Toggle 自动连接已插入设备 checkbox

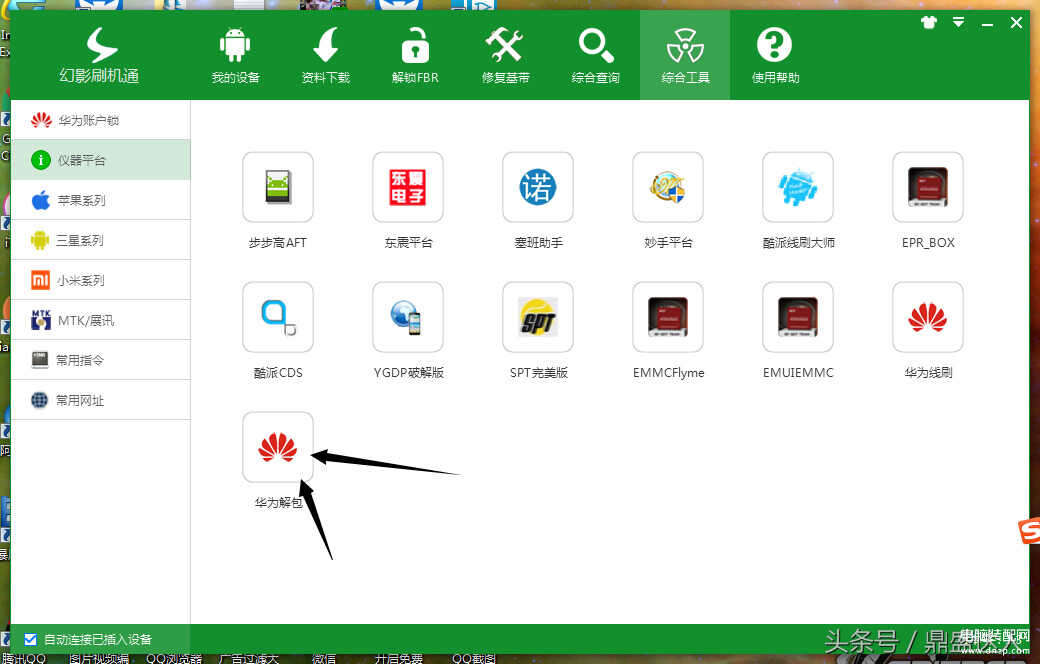pos(30,639)
